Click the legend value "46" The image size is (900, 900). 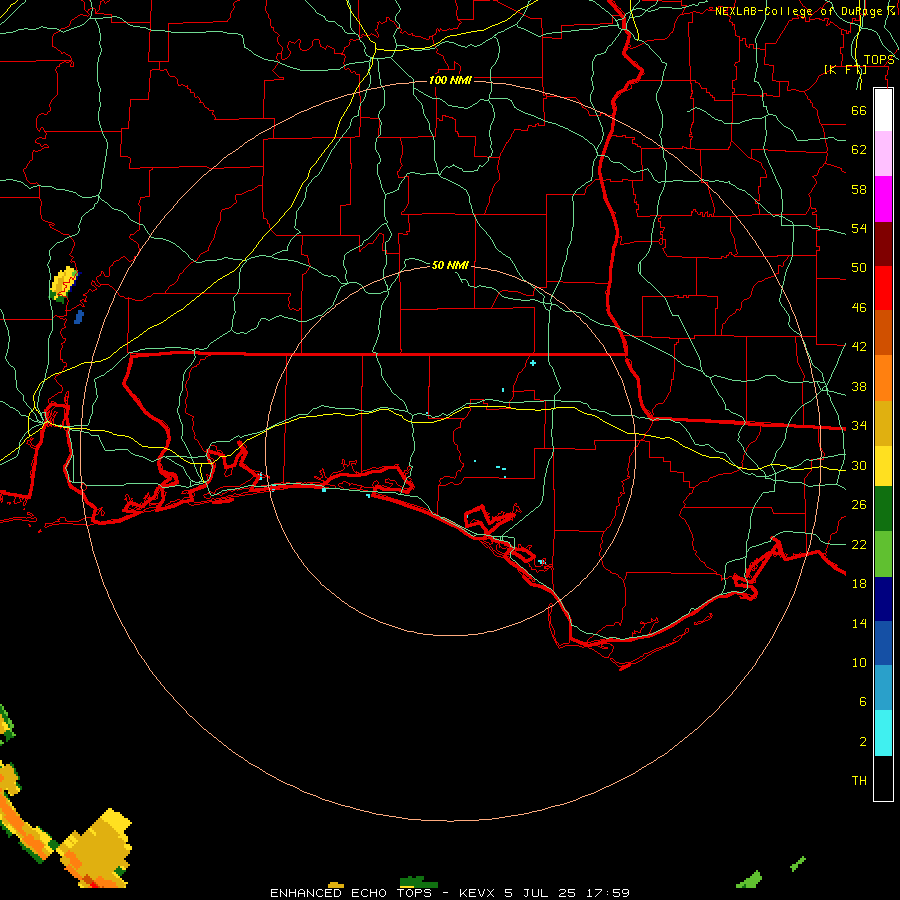click(859, 308)
